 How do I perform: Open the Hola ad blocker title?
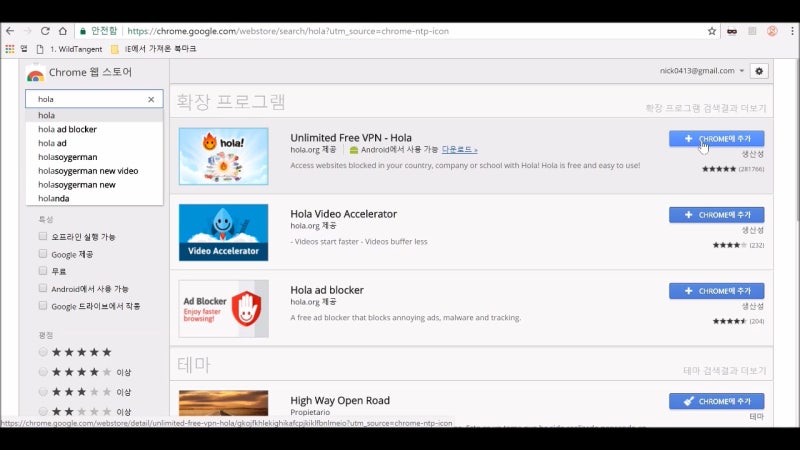(327, 290)
